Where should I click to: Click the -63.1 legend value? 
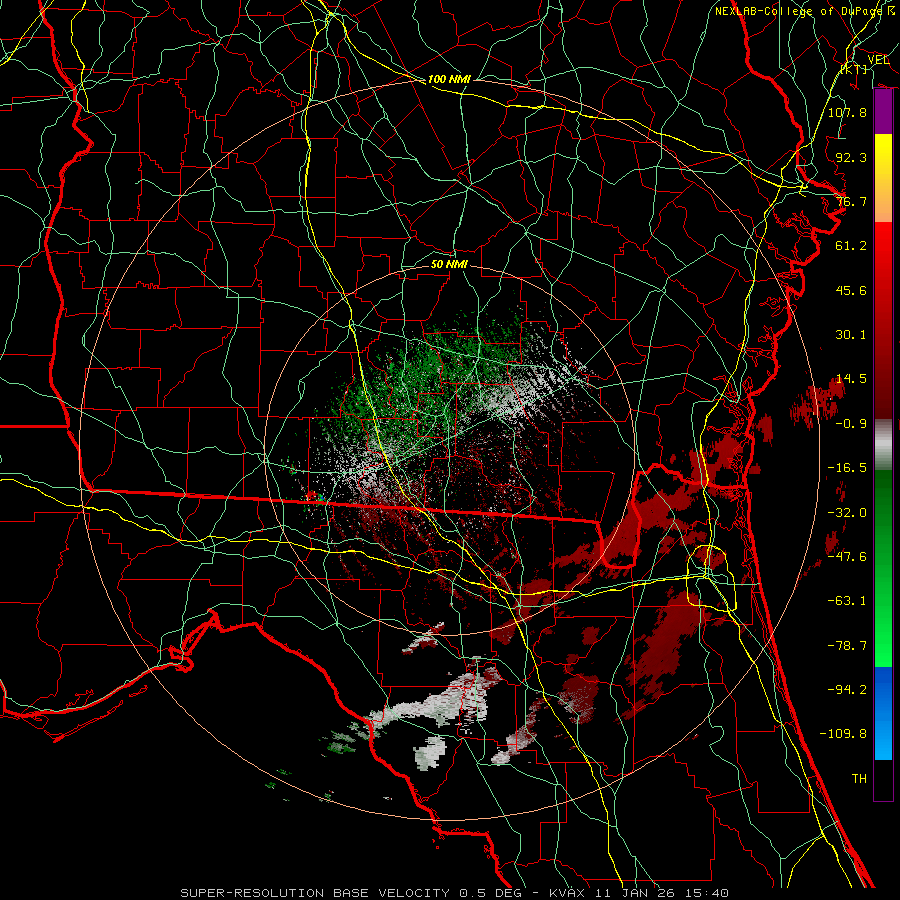tap(847, 601)
